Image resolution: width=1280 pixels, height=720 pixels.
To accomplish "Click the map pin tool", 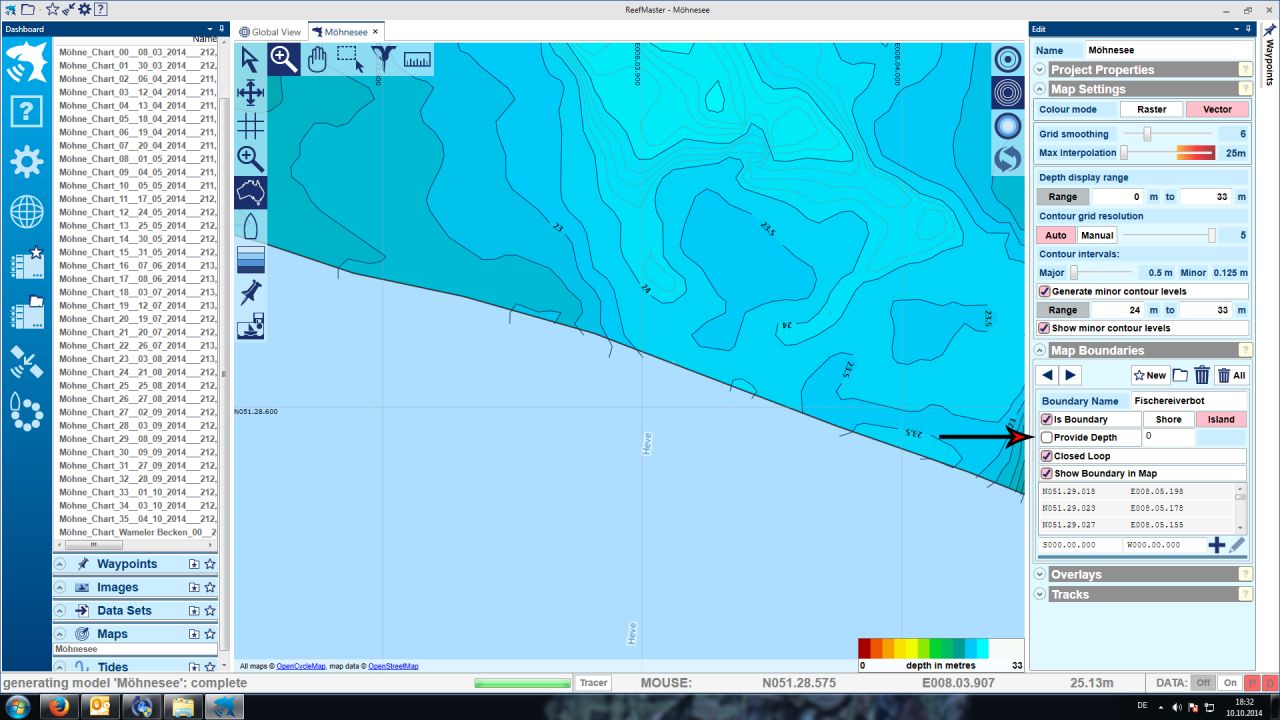I will [250, 293].
